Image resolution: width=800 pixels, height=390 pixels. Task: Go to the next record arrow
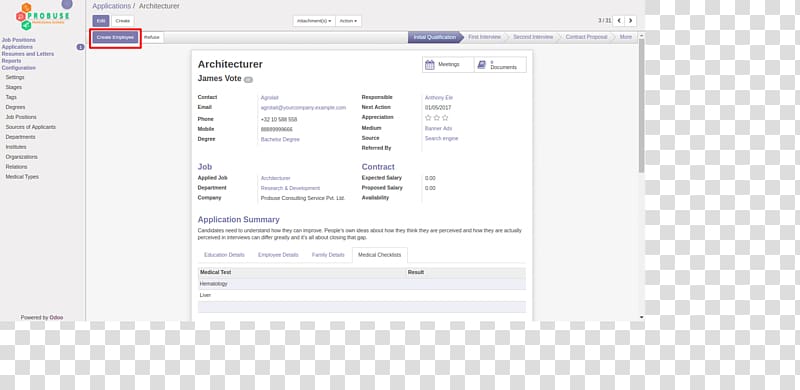pos(631,21)
